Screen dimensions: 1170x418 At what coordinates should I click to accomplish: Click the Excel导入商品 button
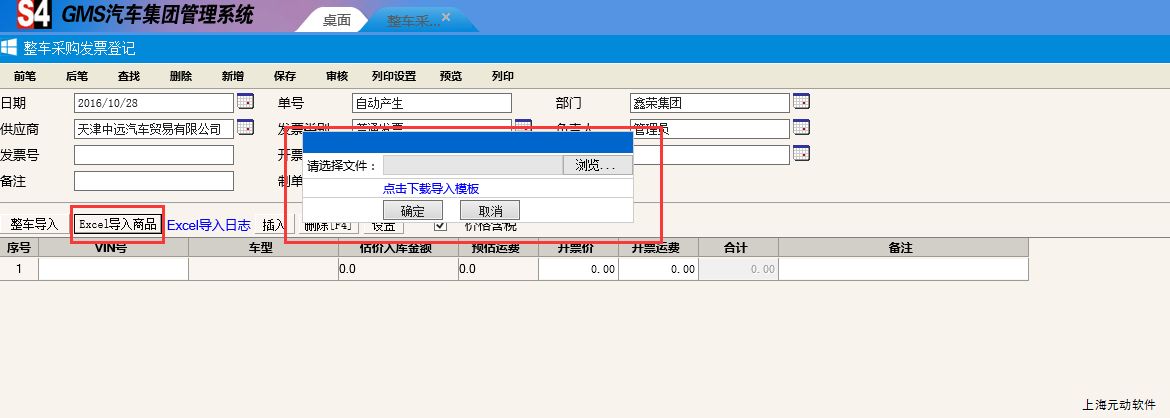(118, 225)
